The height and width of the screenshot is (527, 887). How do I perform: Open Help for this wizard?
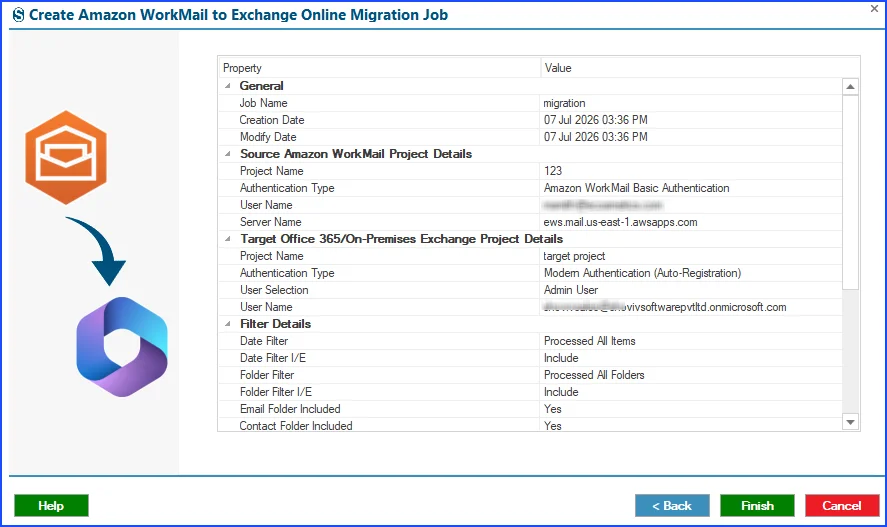click(x=51, y=506)
